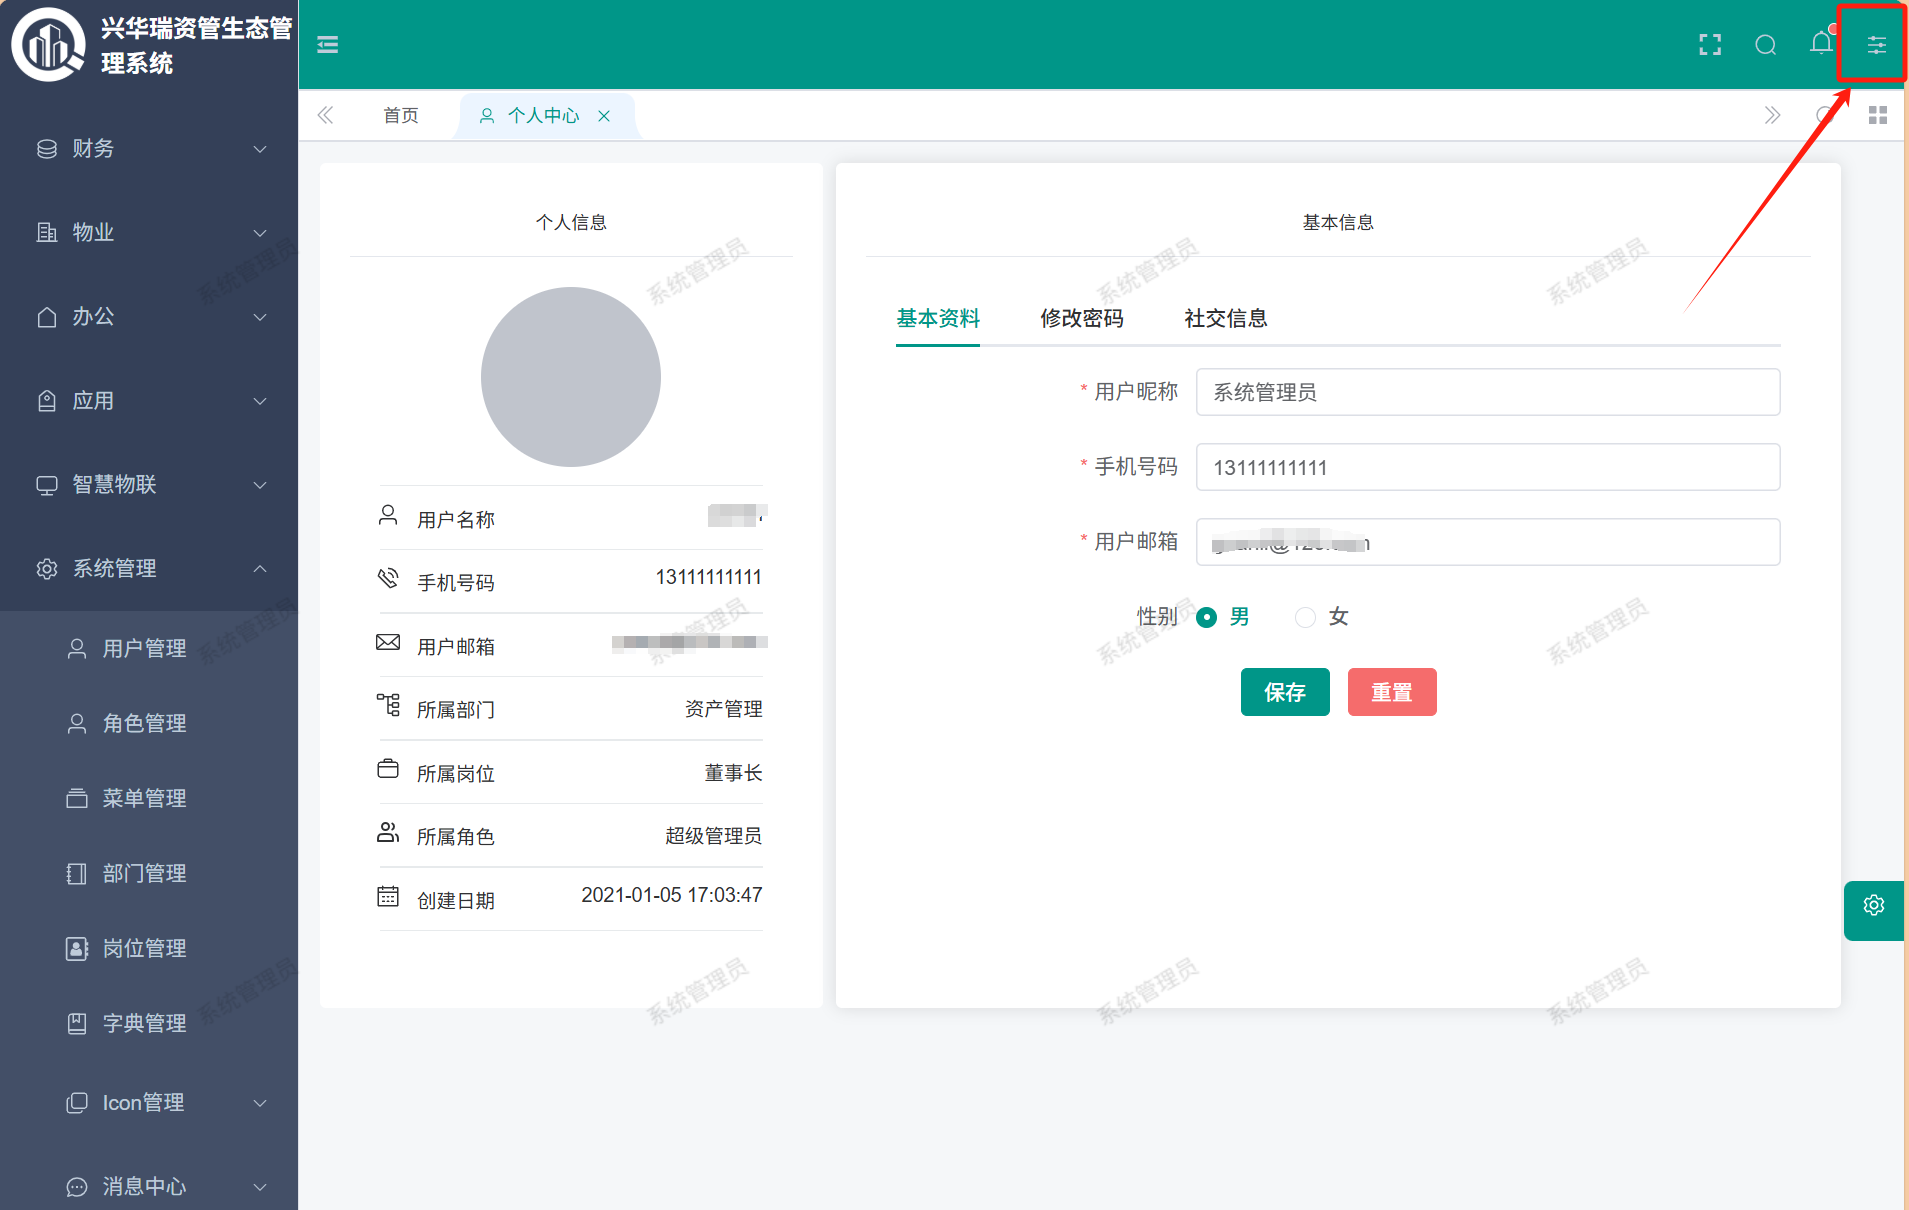
Task: Collapse the sidebar with the hamburger icon
Action: point(327,45)
